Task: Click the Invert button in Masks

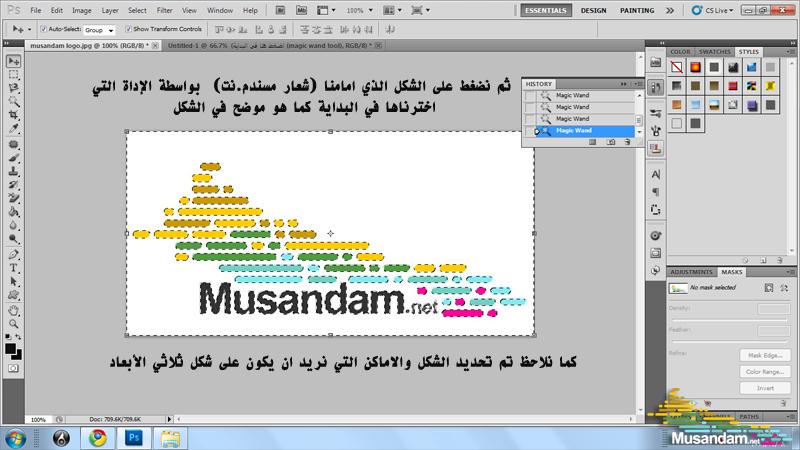Action: click(765, 388)
